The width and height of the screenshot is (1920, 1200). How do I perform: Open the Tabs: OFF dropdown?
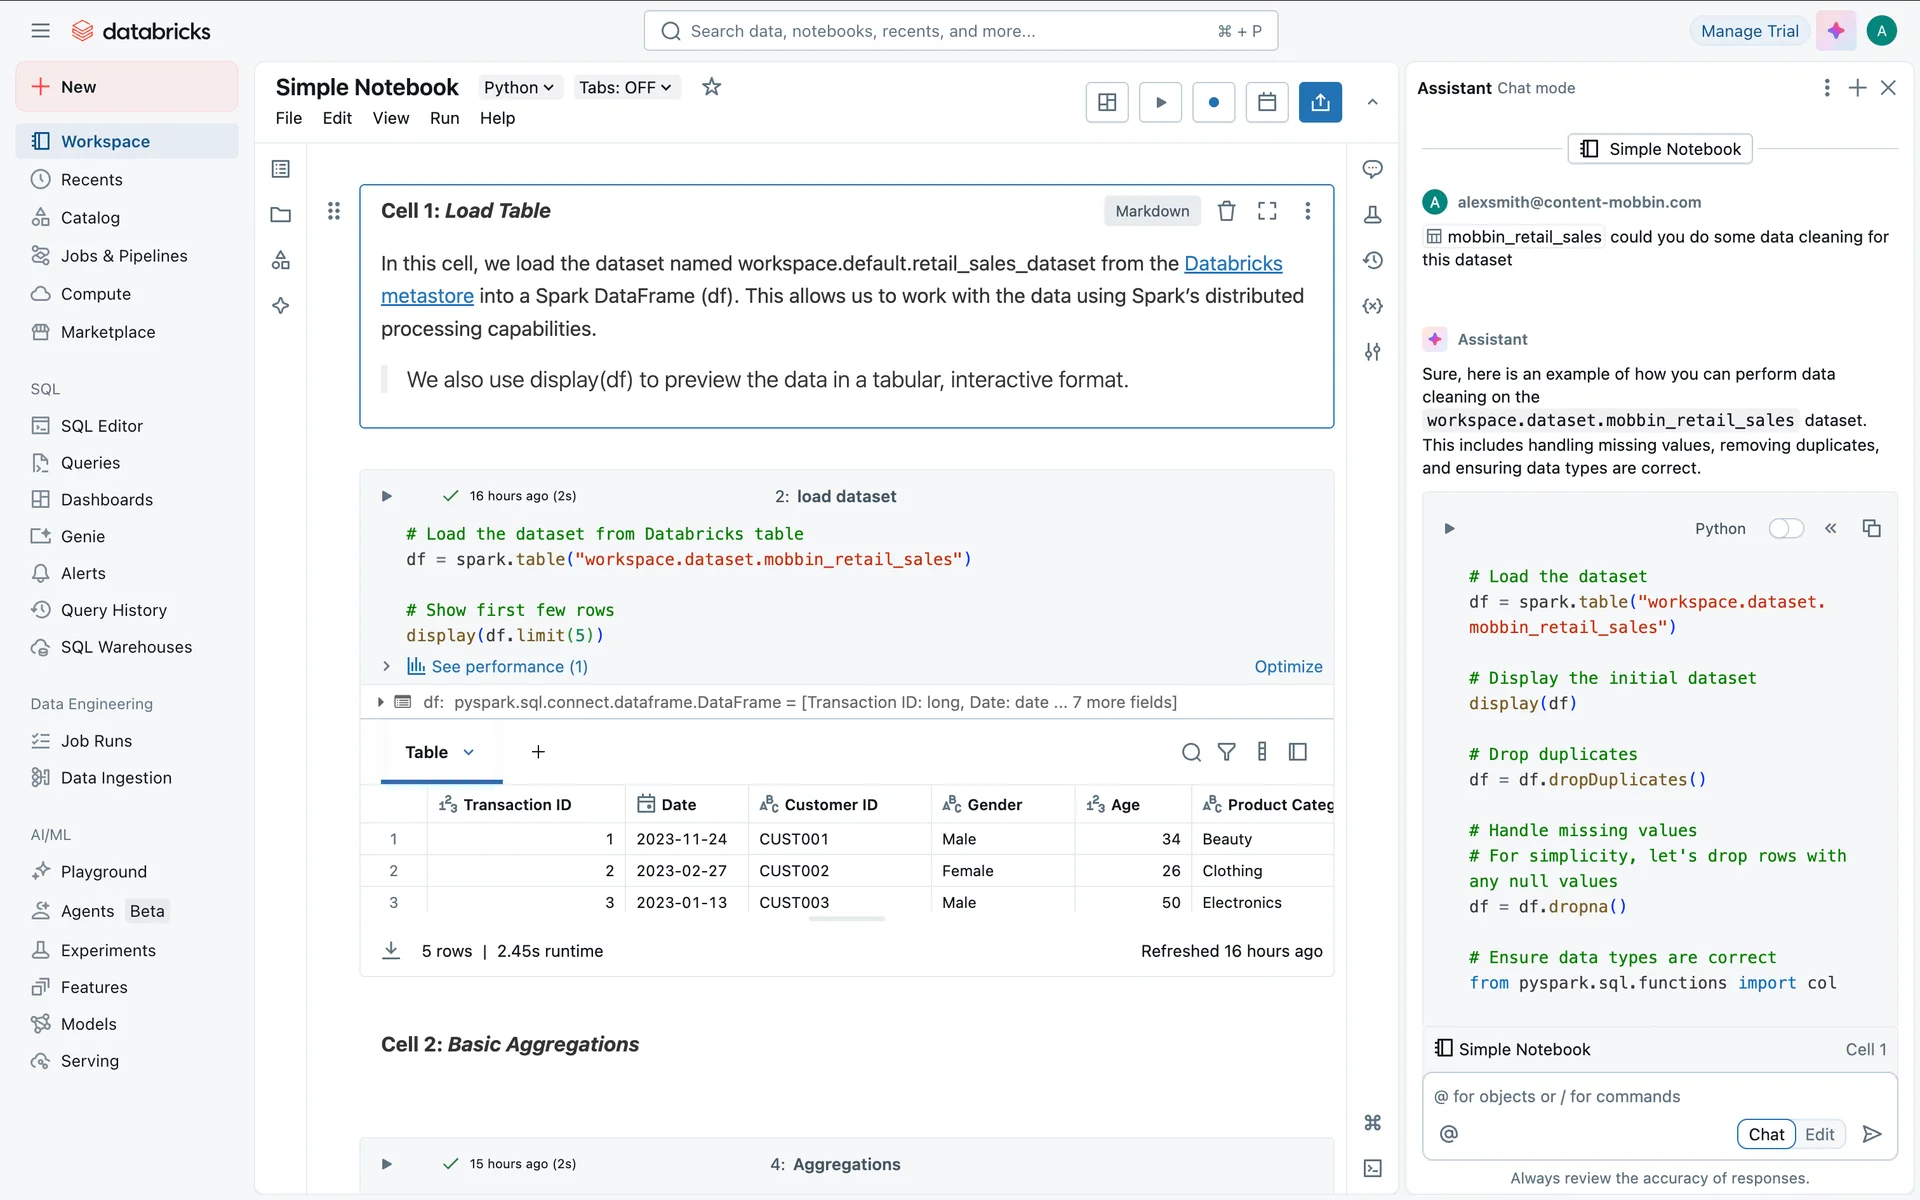point(625,87)
